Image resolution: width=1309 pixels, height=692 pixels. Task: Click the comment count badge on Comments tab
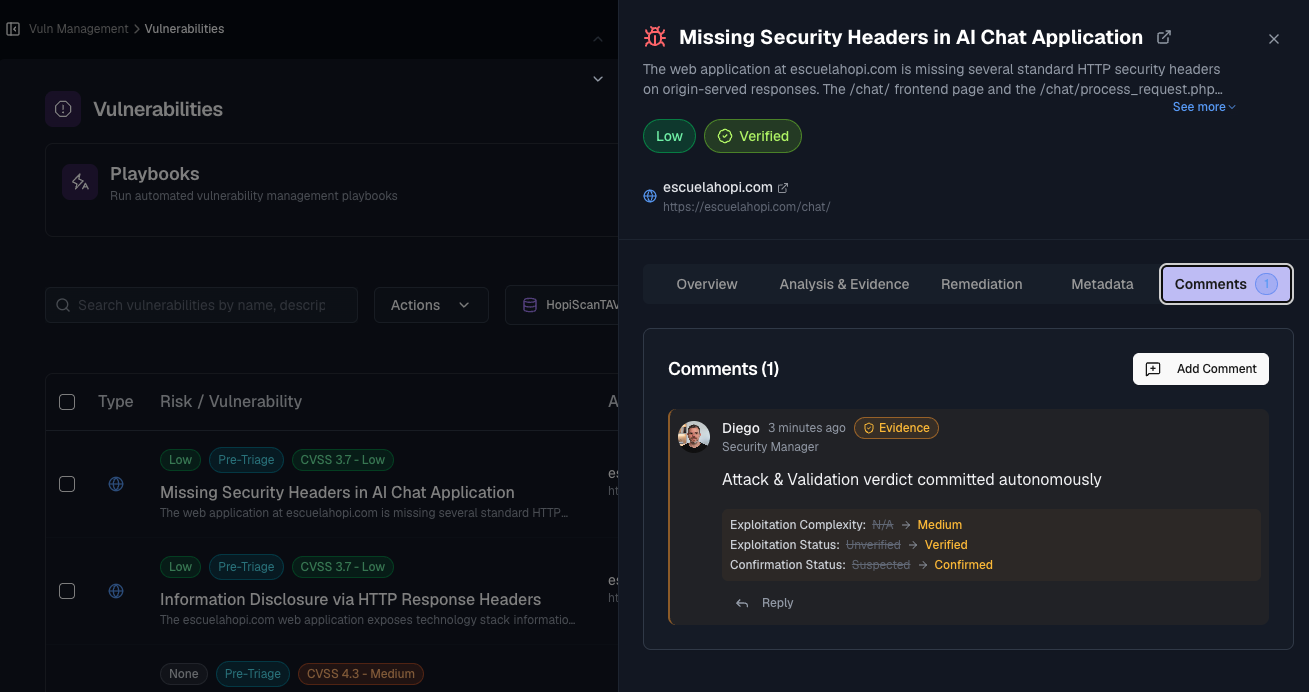(x=1266, y=284)
